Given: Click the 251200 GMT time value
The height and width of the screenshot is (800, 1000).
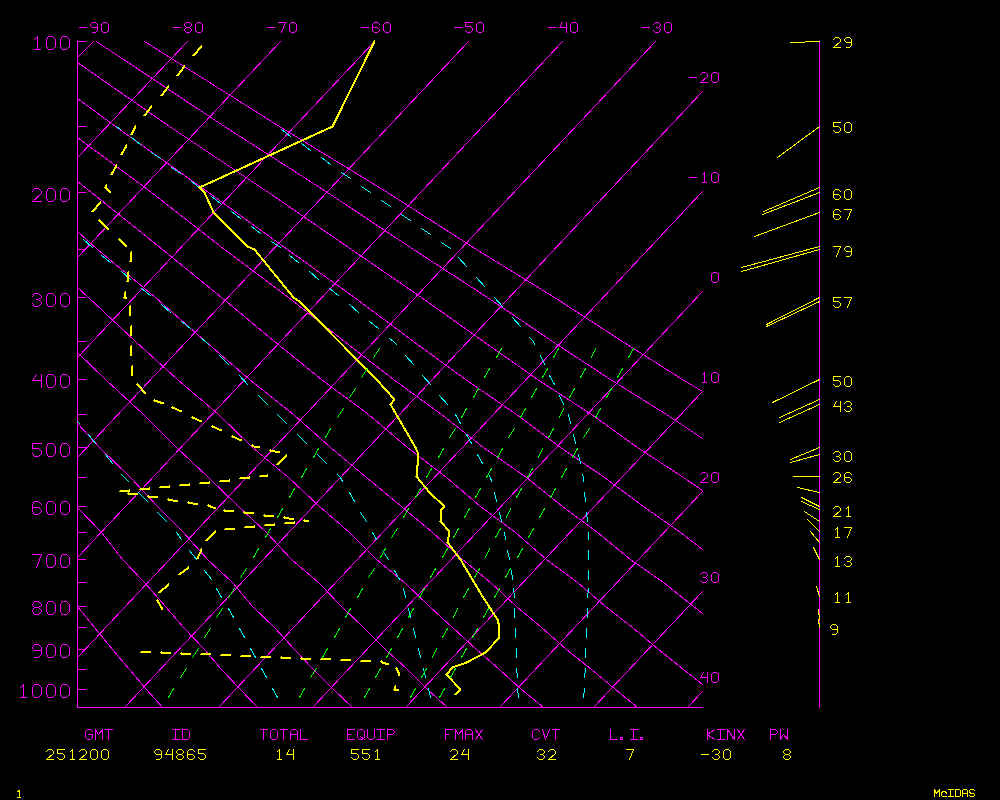Looking at the screenshot, I should (78, 755).
